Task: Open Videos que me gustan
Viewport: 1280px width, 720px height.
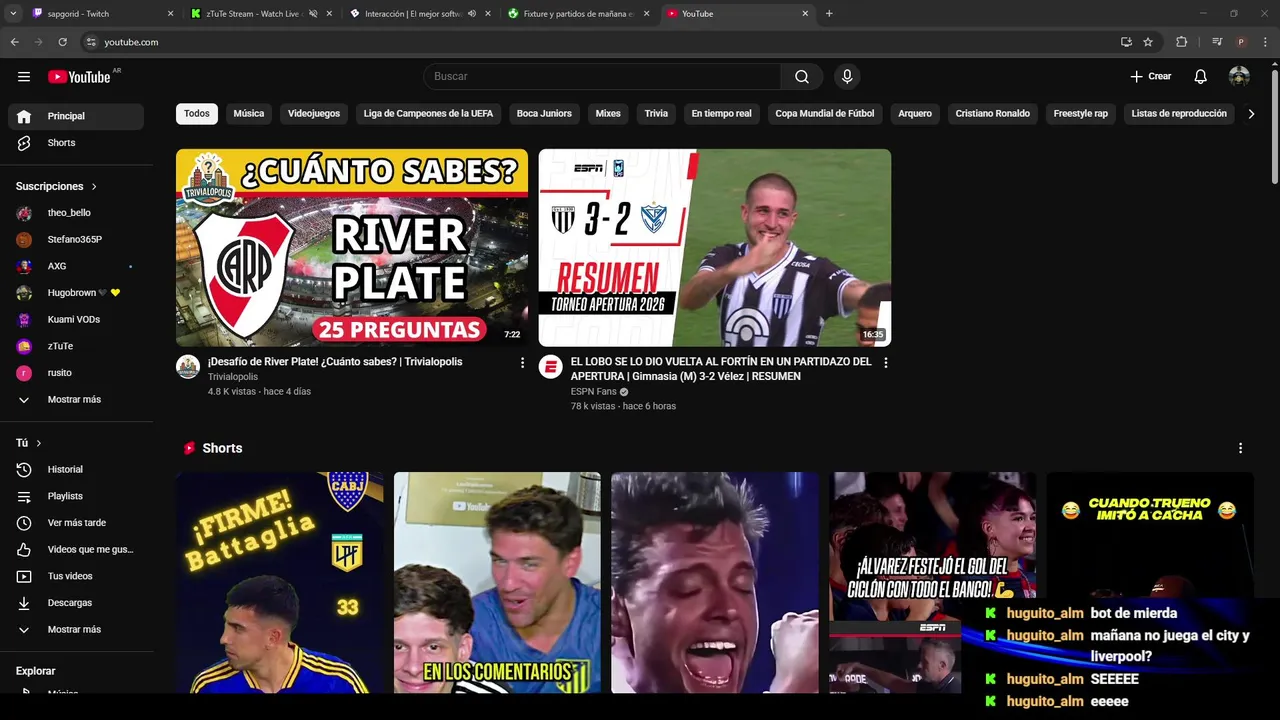Action: coord(76,549)
